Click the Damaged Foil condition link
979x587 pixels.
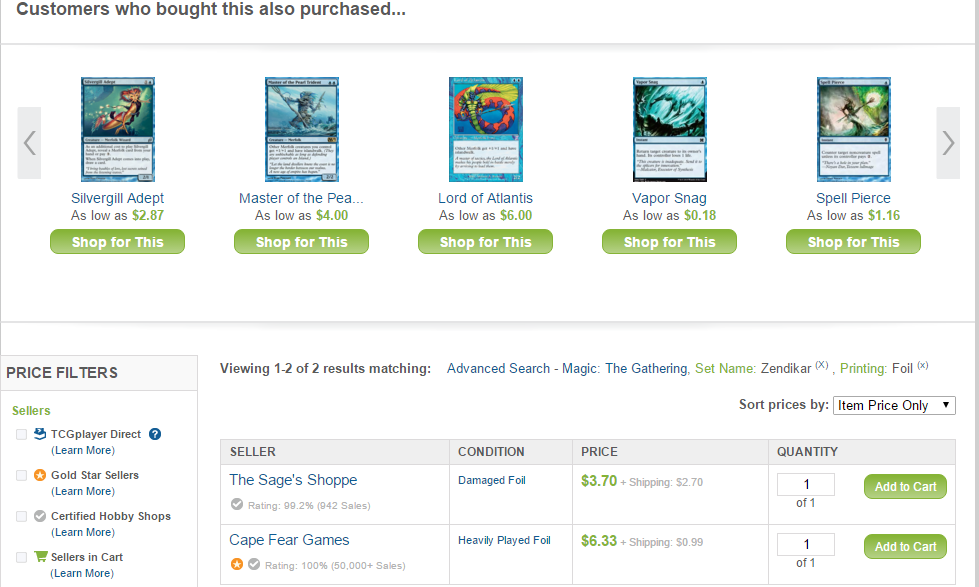[491, 480]
